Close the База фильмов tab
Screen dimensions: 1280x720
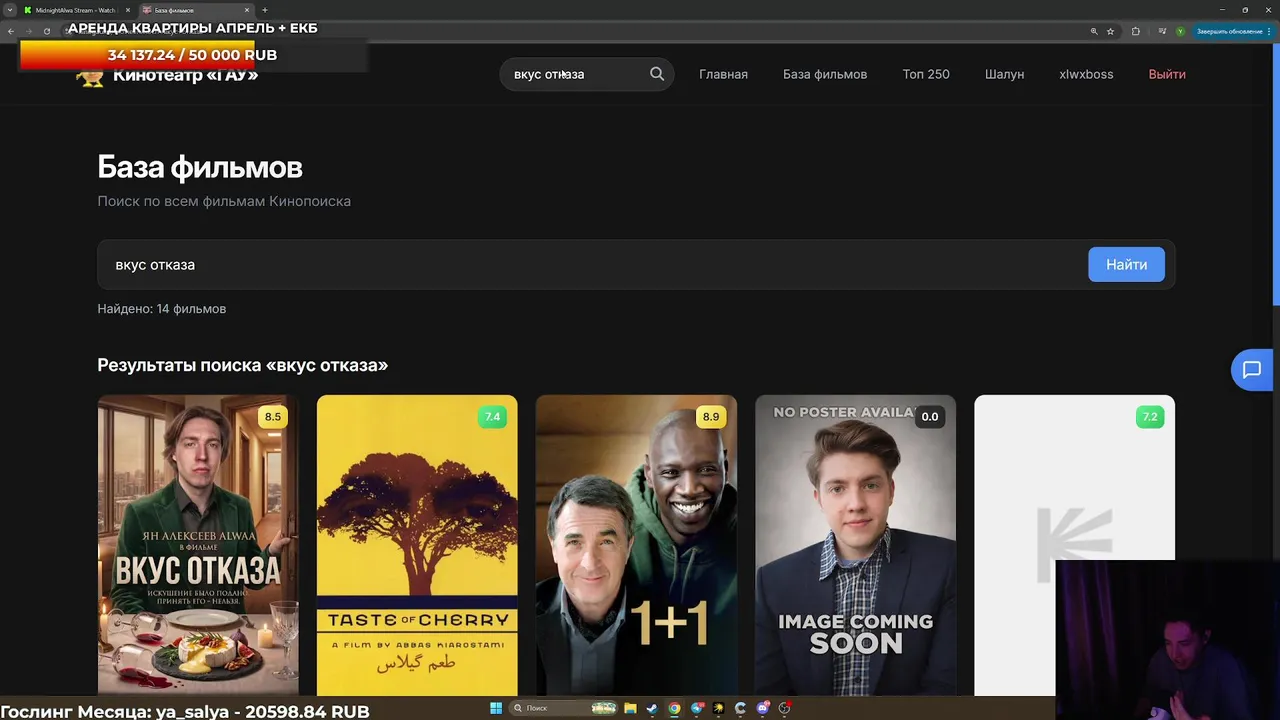[246, 10]
